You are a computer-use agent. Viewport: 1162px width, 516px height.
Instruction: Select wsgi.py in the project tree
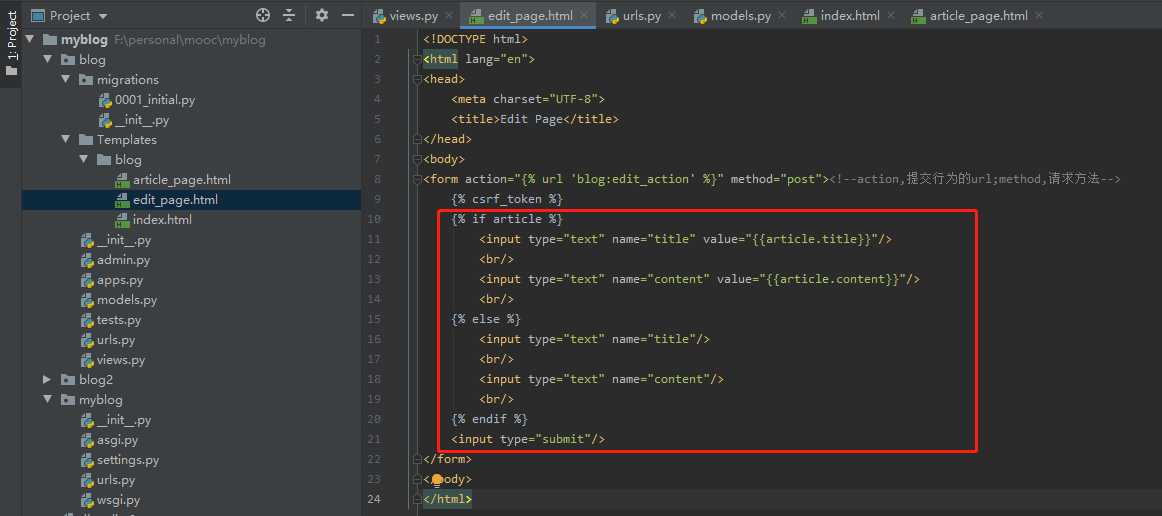pyautogui.click(x=119, y=500)
